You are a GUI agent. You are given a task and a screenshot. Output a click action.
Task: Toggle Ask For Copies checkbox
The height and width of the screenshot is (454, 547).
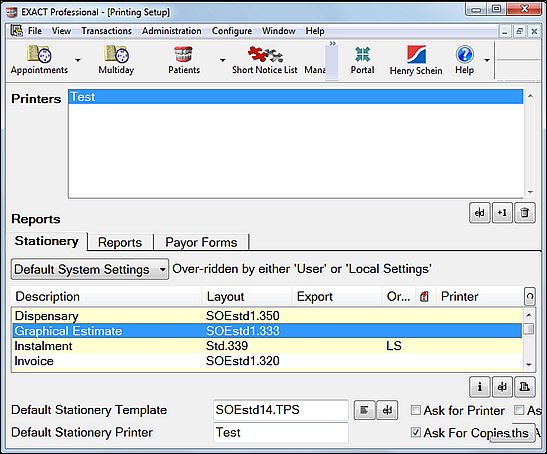pos(415,432)
